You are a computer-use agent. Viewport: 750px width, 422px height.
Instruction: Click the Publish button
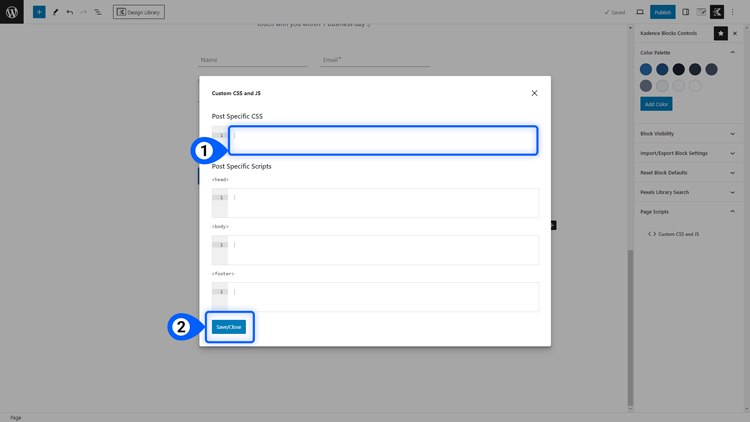click(x=662, y=12)
